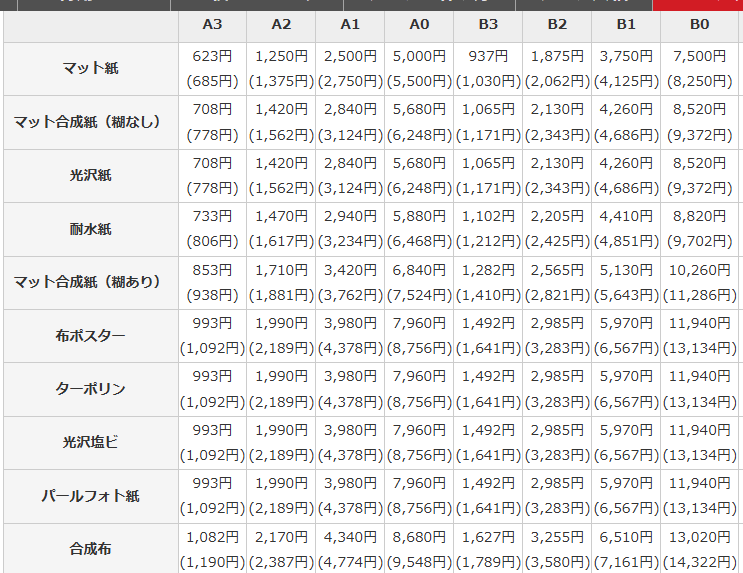Select the 合成布 row label
The height and width of the screenshot is (573, 743).
click(x=91, y=548)
